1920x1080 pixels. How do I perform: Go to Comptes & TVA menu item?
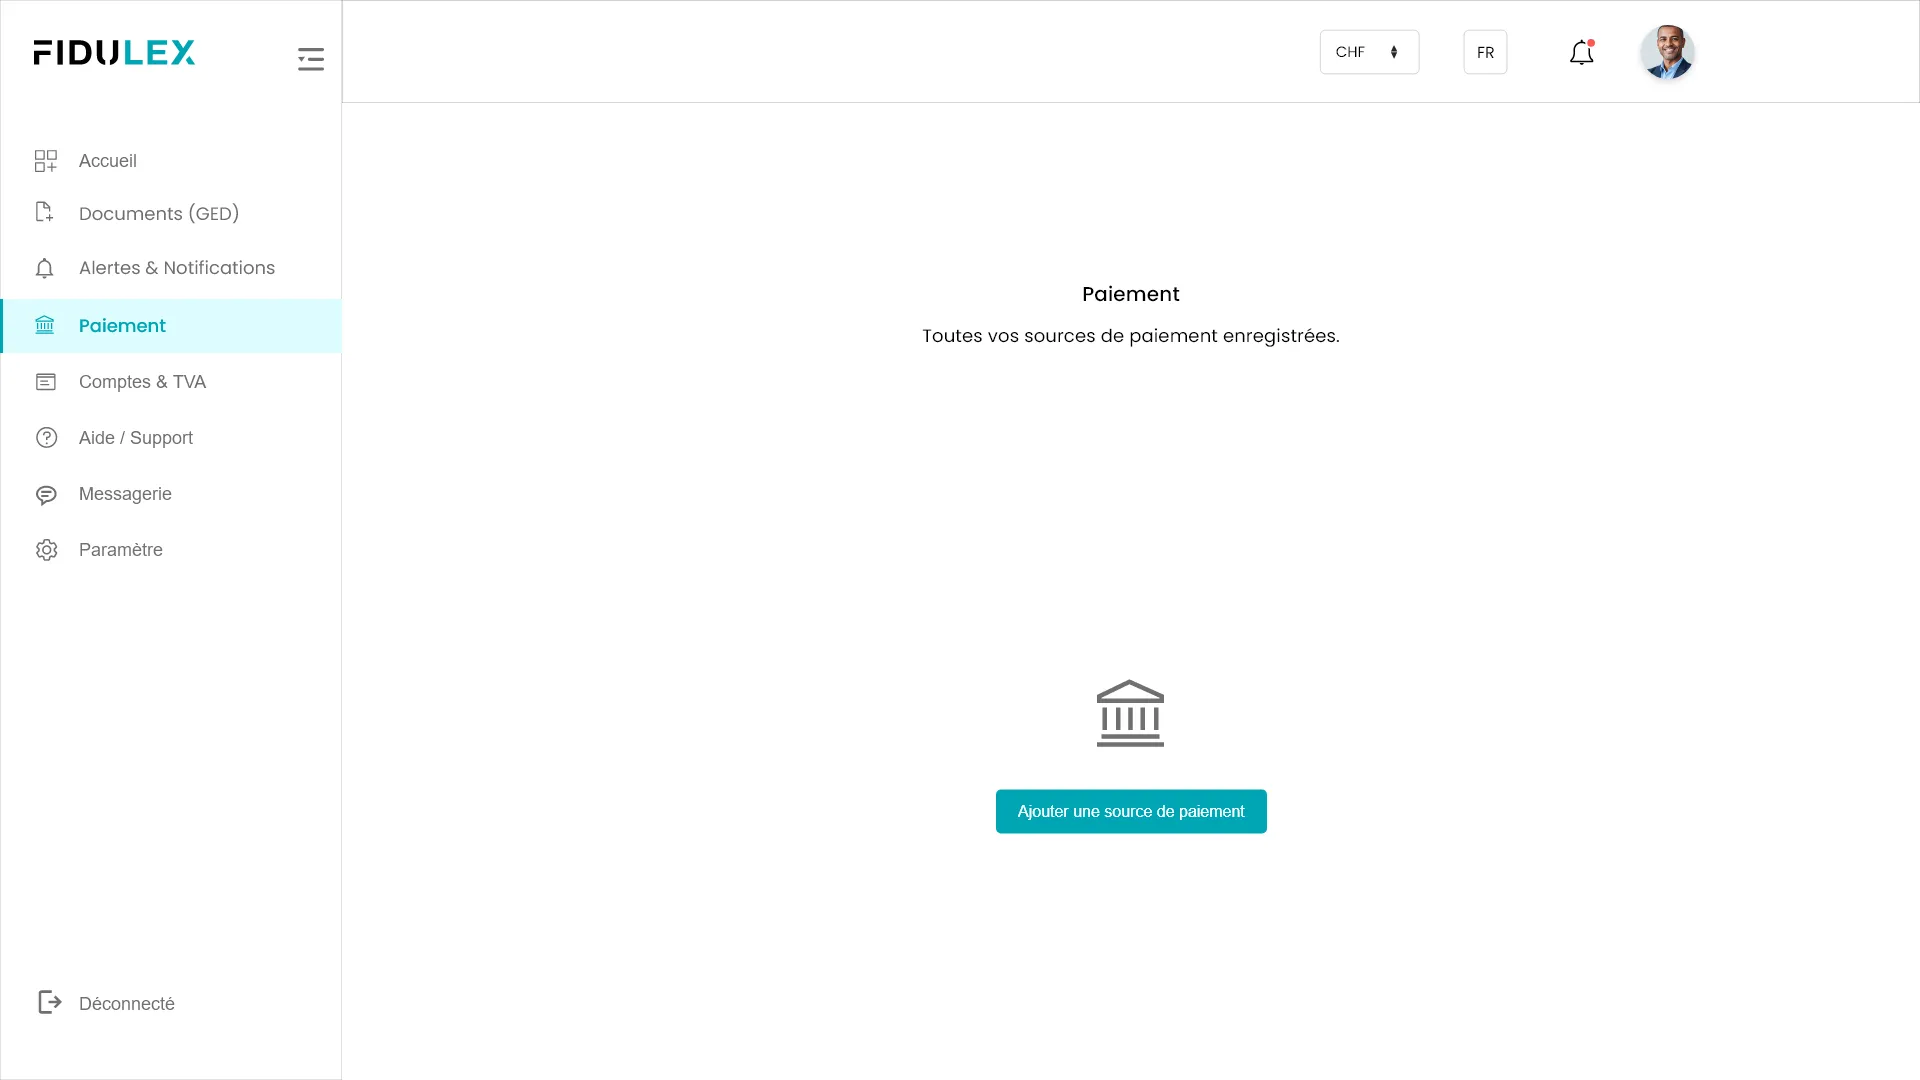coord(142,382)
